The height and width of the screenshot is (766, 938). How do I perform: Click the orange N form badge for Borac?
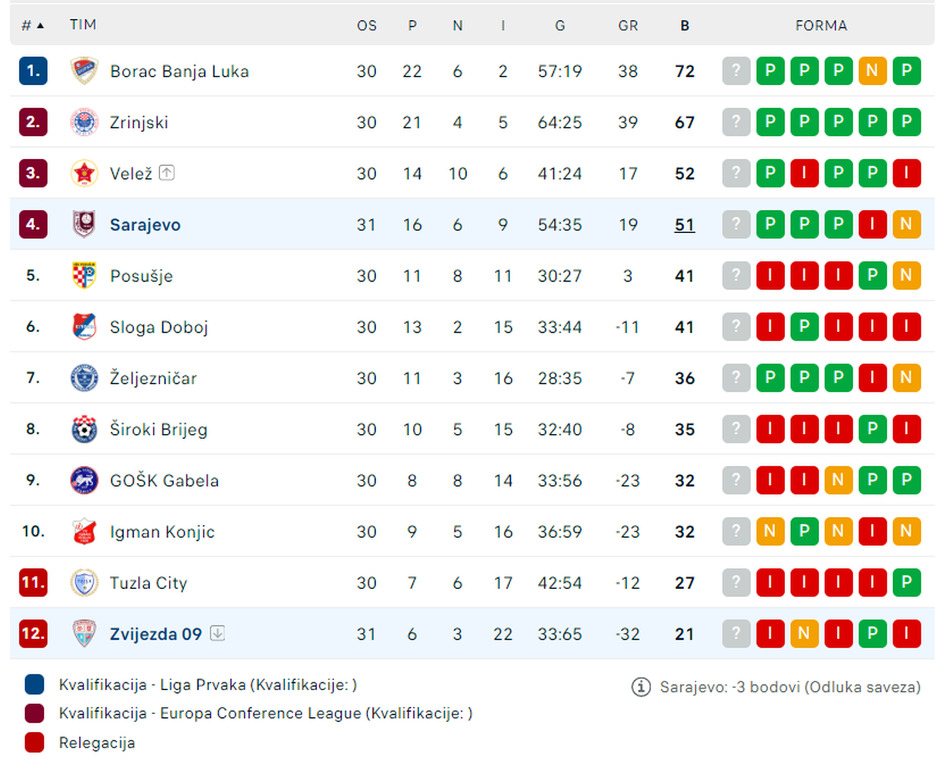pos(872,71)
